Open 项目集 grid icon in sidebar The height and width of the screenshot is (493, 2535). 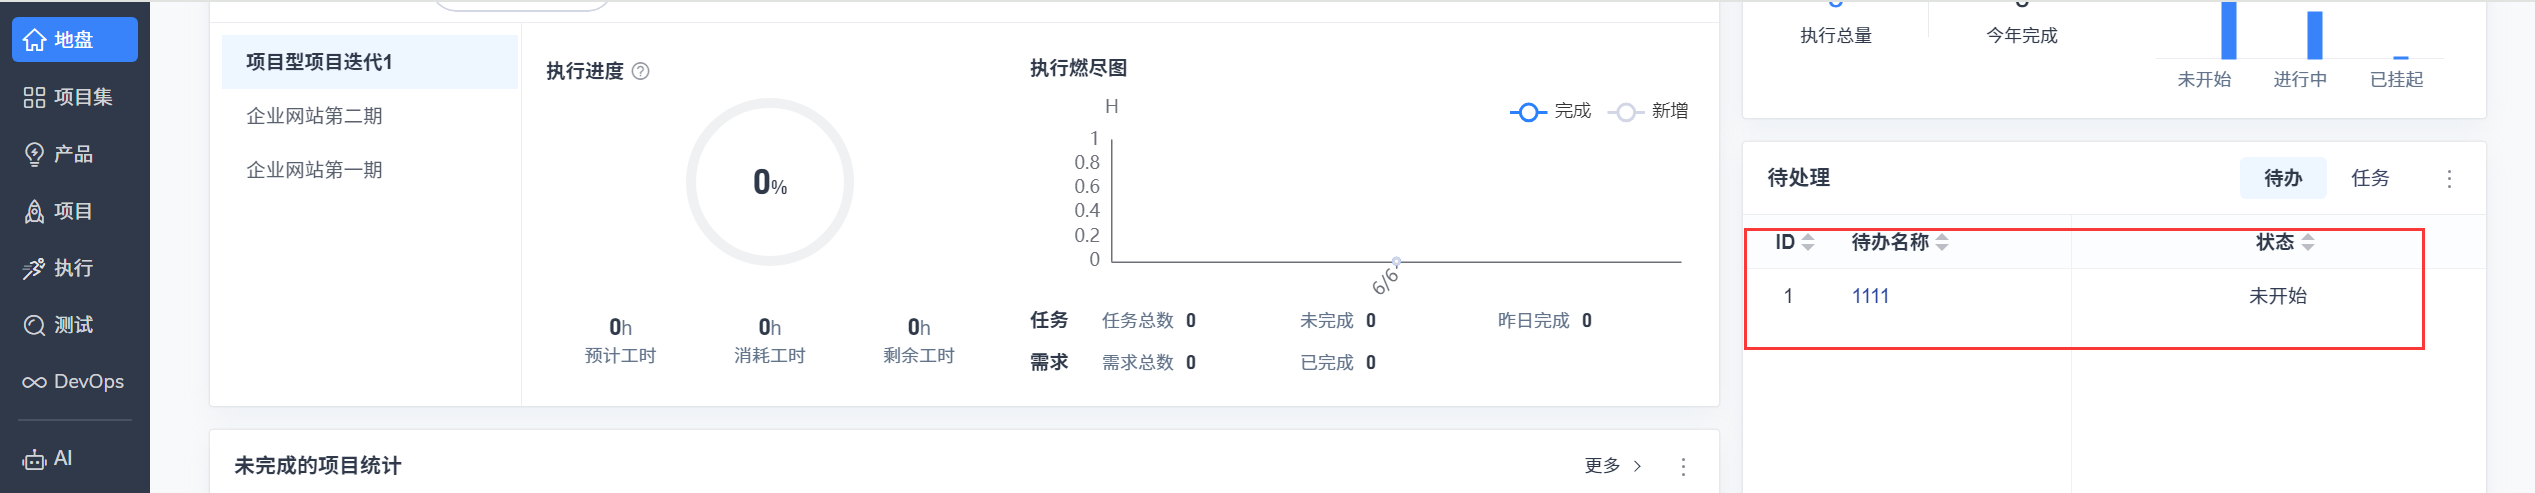[35, 97]
